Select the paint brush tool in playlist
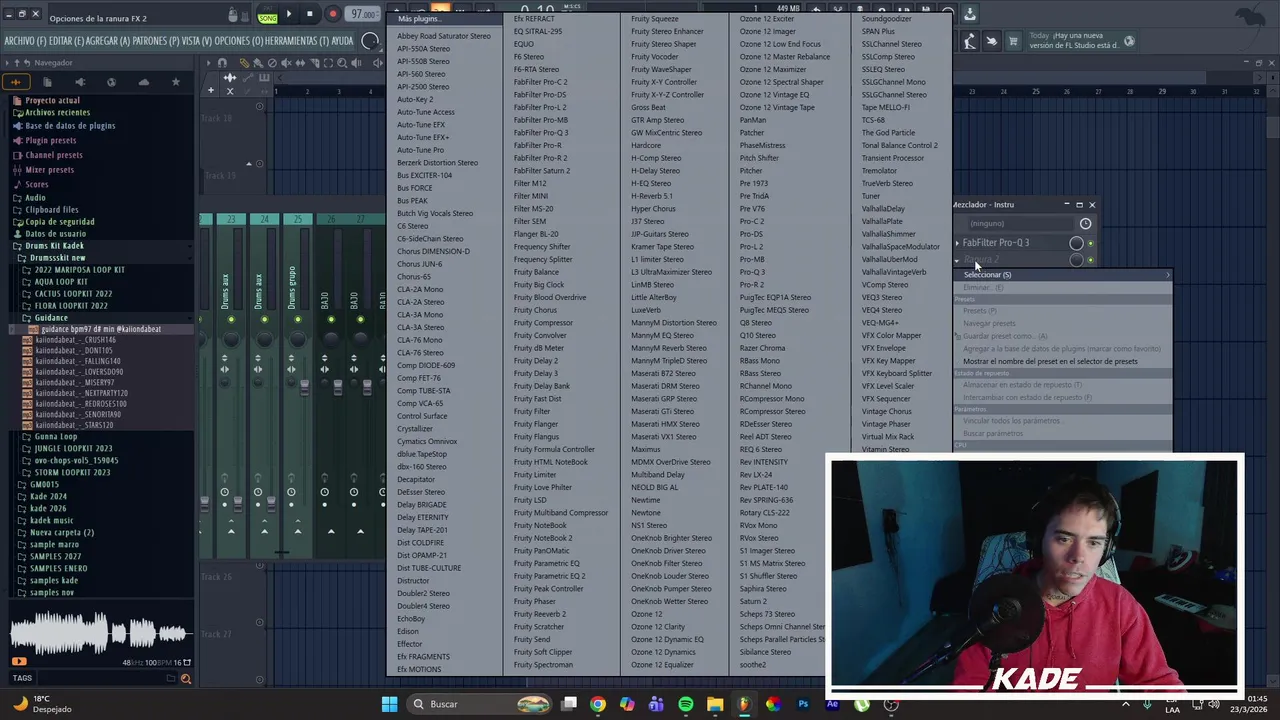The height and width of the screenshot is (720, 1280). point(257,63)
